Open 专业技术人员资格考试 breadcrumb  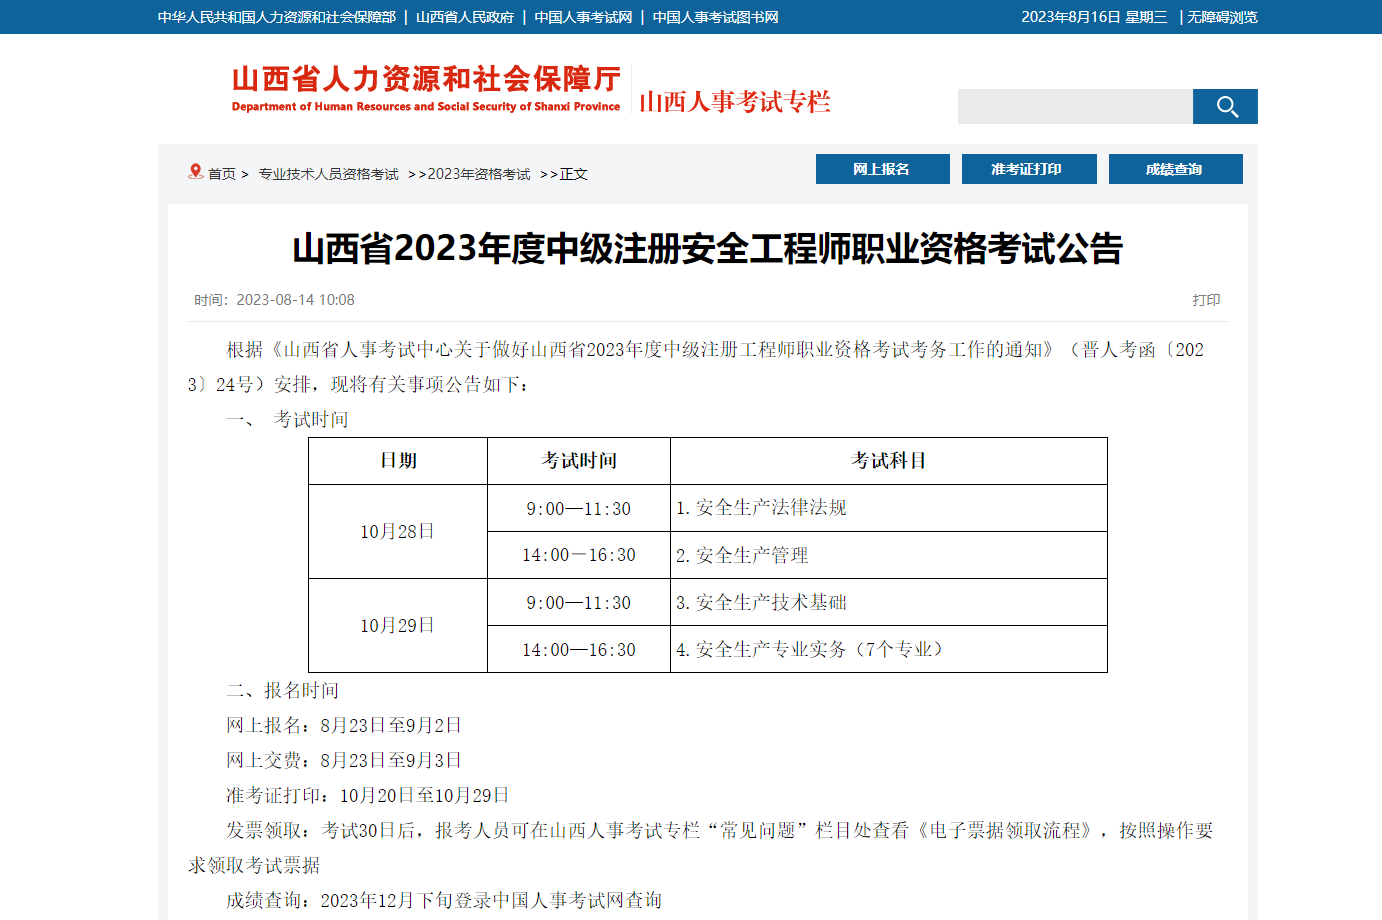tap(328, 174)
